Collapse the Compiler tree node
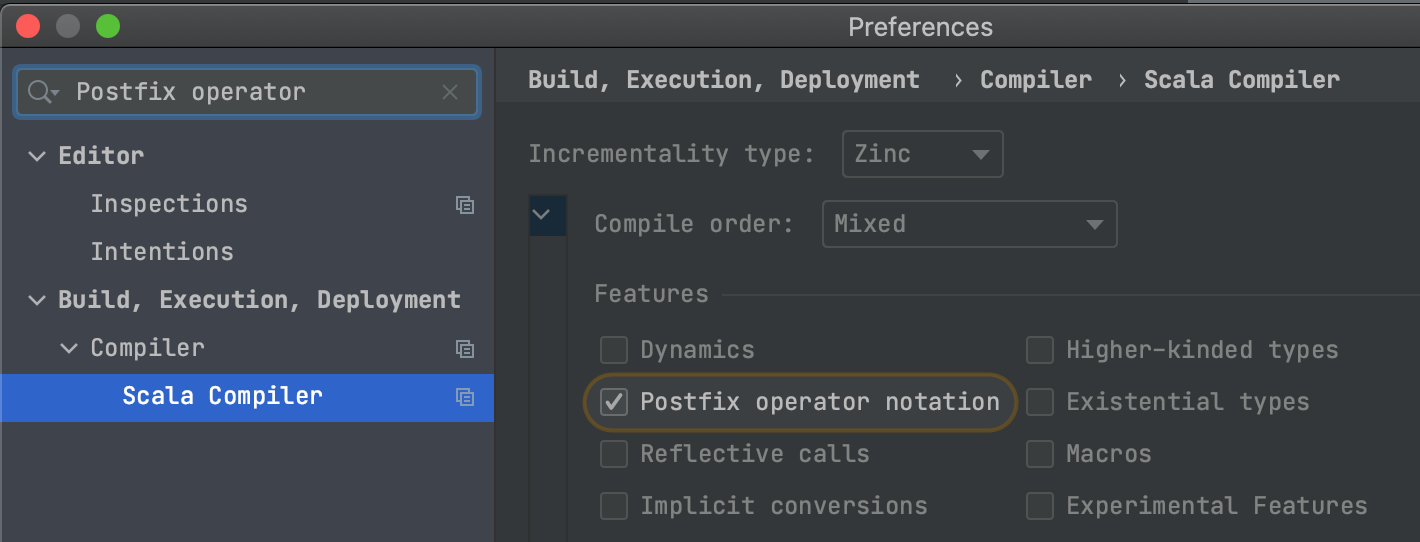Viewport: 1420px width, 542px height. tap(69, 348)
